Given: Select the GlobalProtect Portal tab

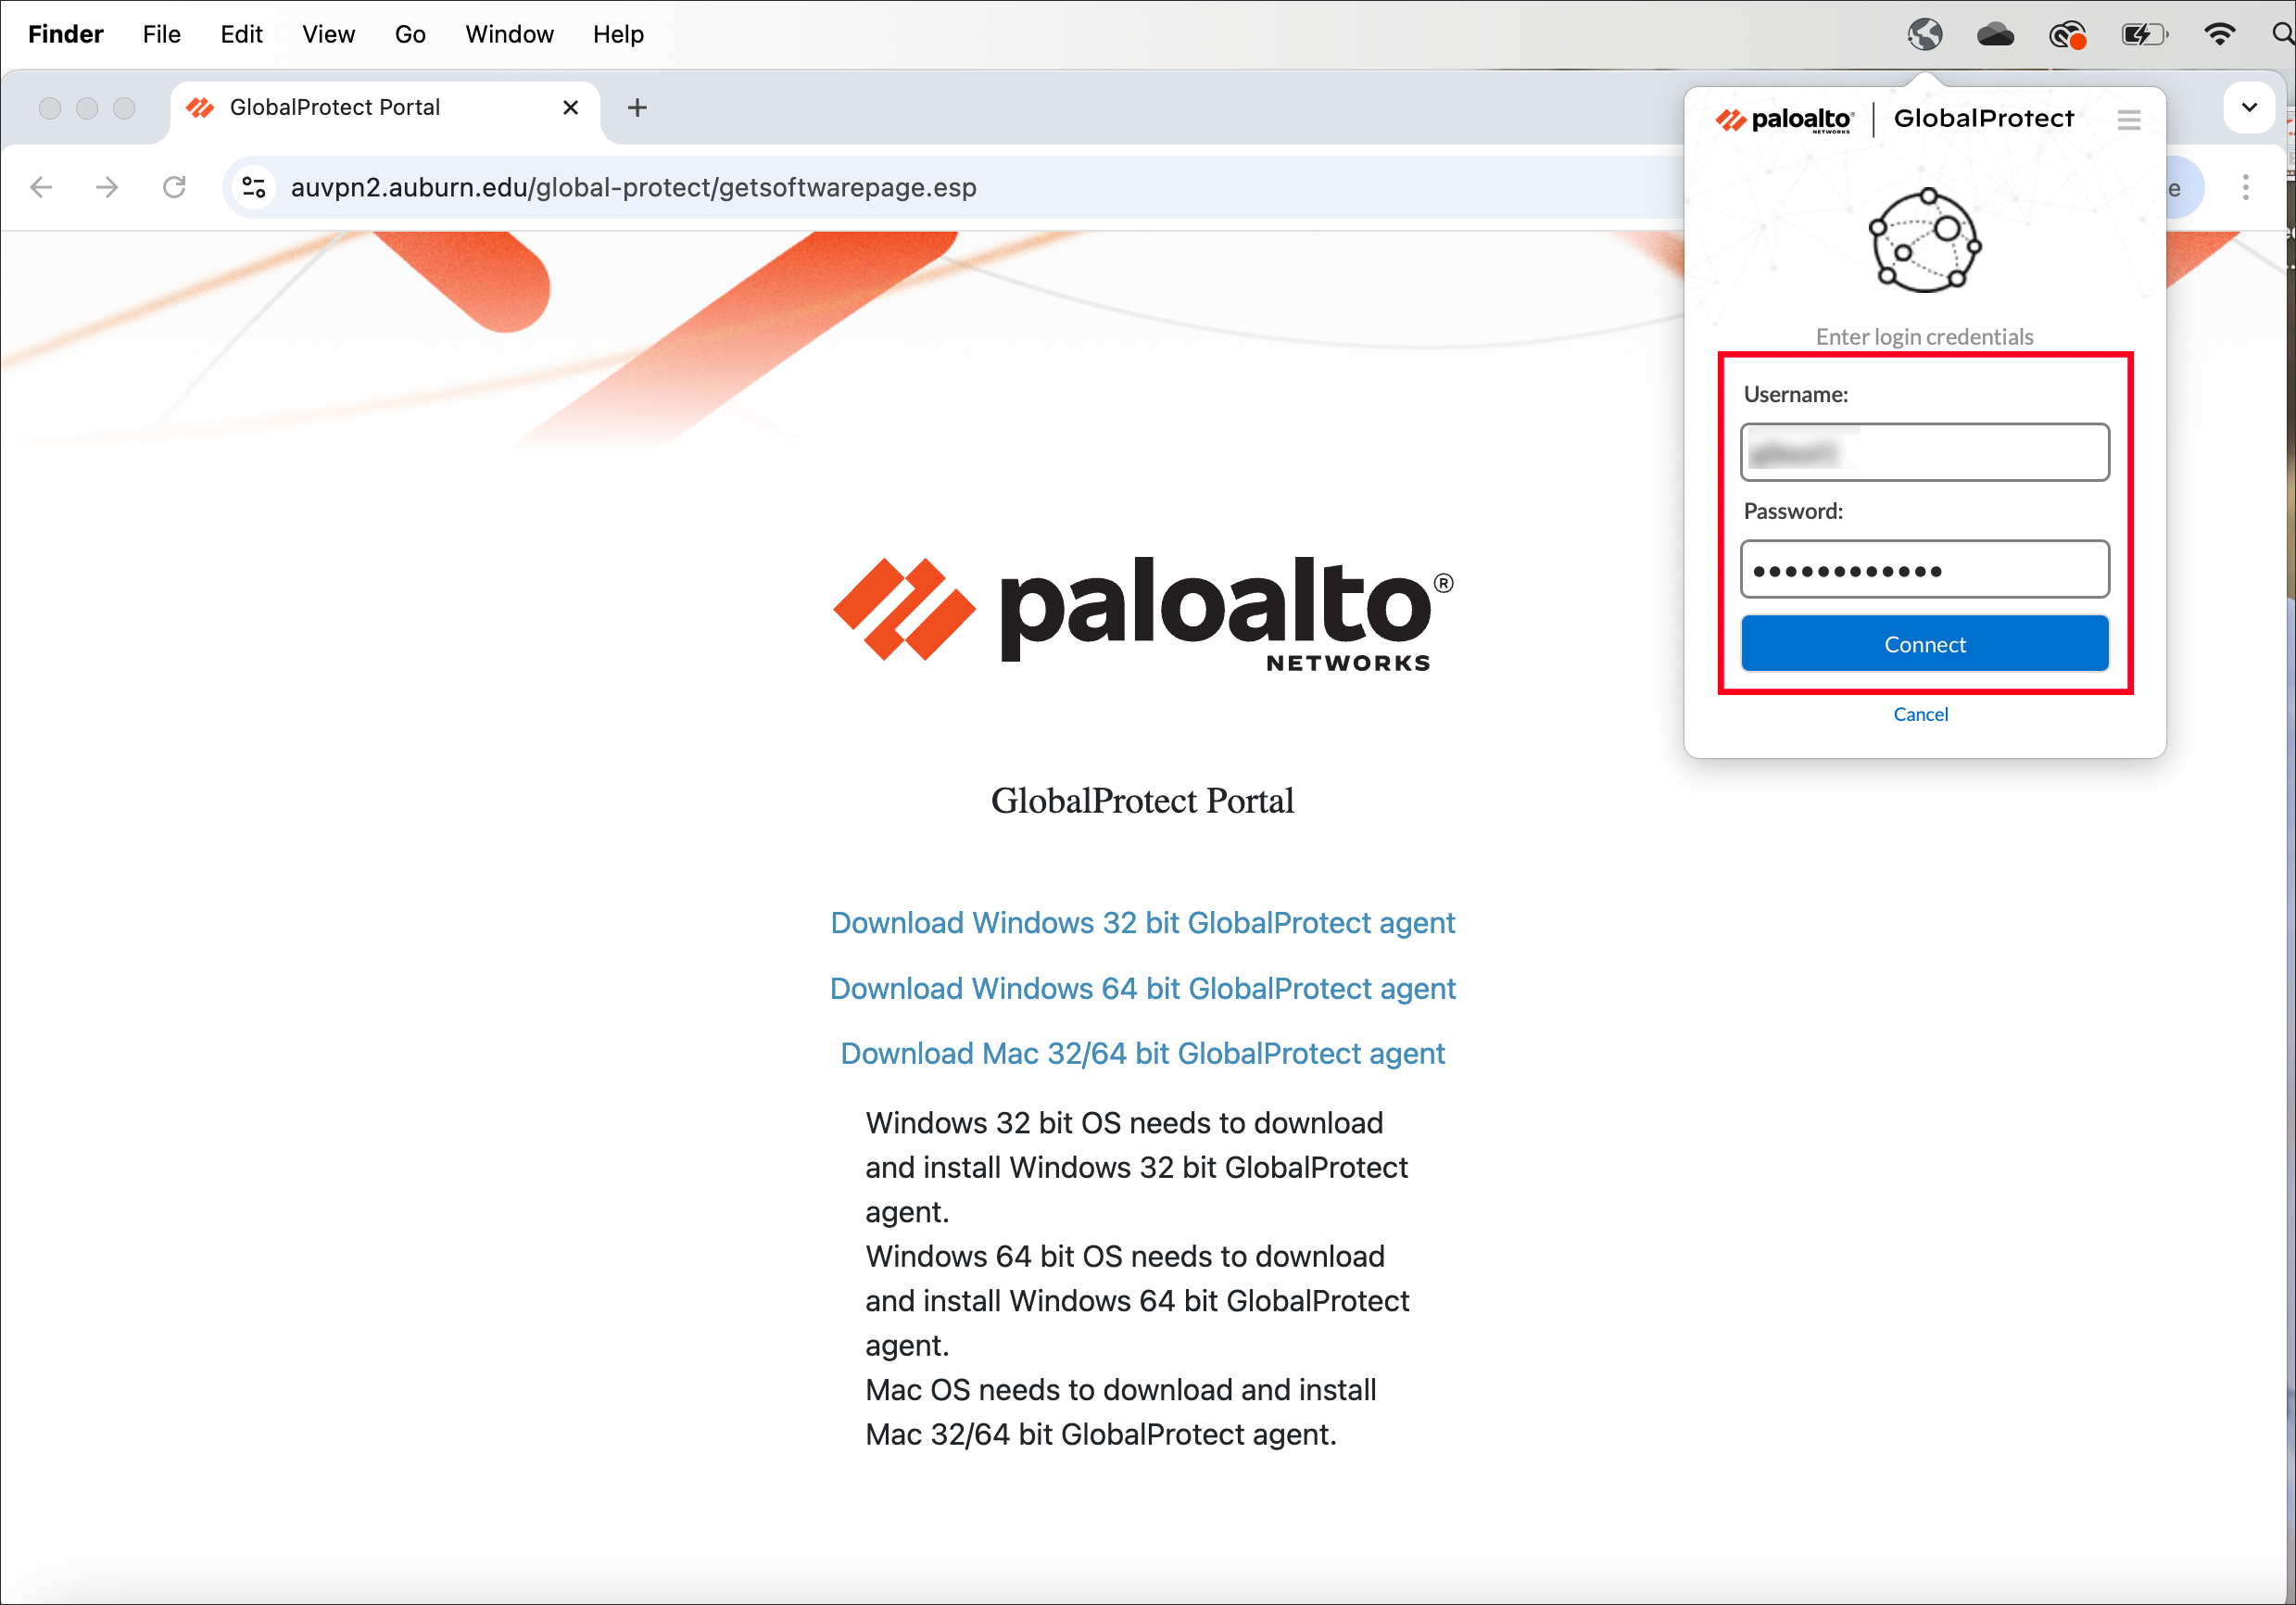Looking at the screenshot, I should (385, 107).
